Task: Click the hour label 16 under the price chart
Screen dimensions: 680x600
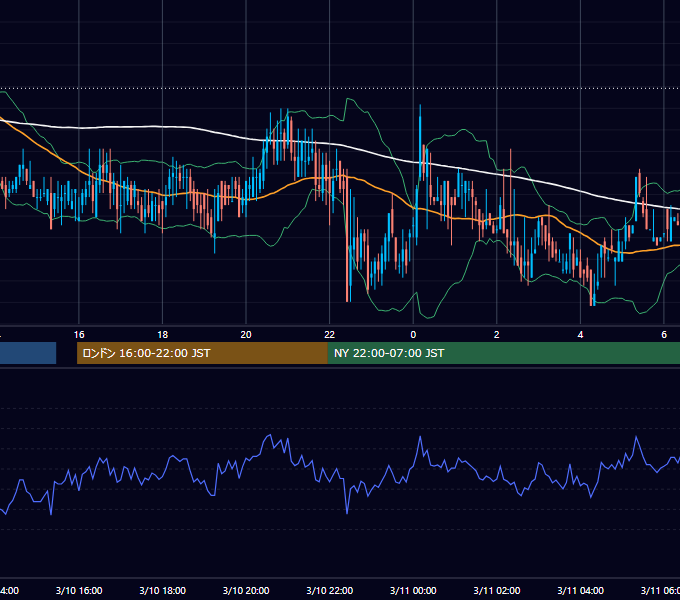Action: (79, 335)
